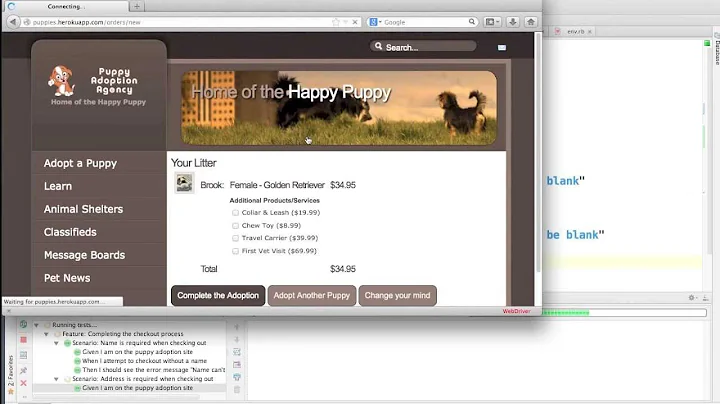Click the down arrow in test results toolbar

point(237,340)
